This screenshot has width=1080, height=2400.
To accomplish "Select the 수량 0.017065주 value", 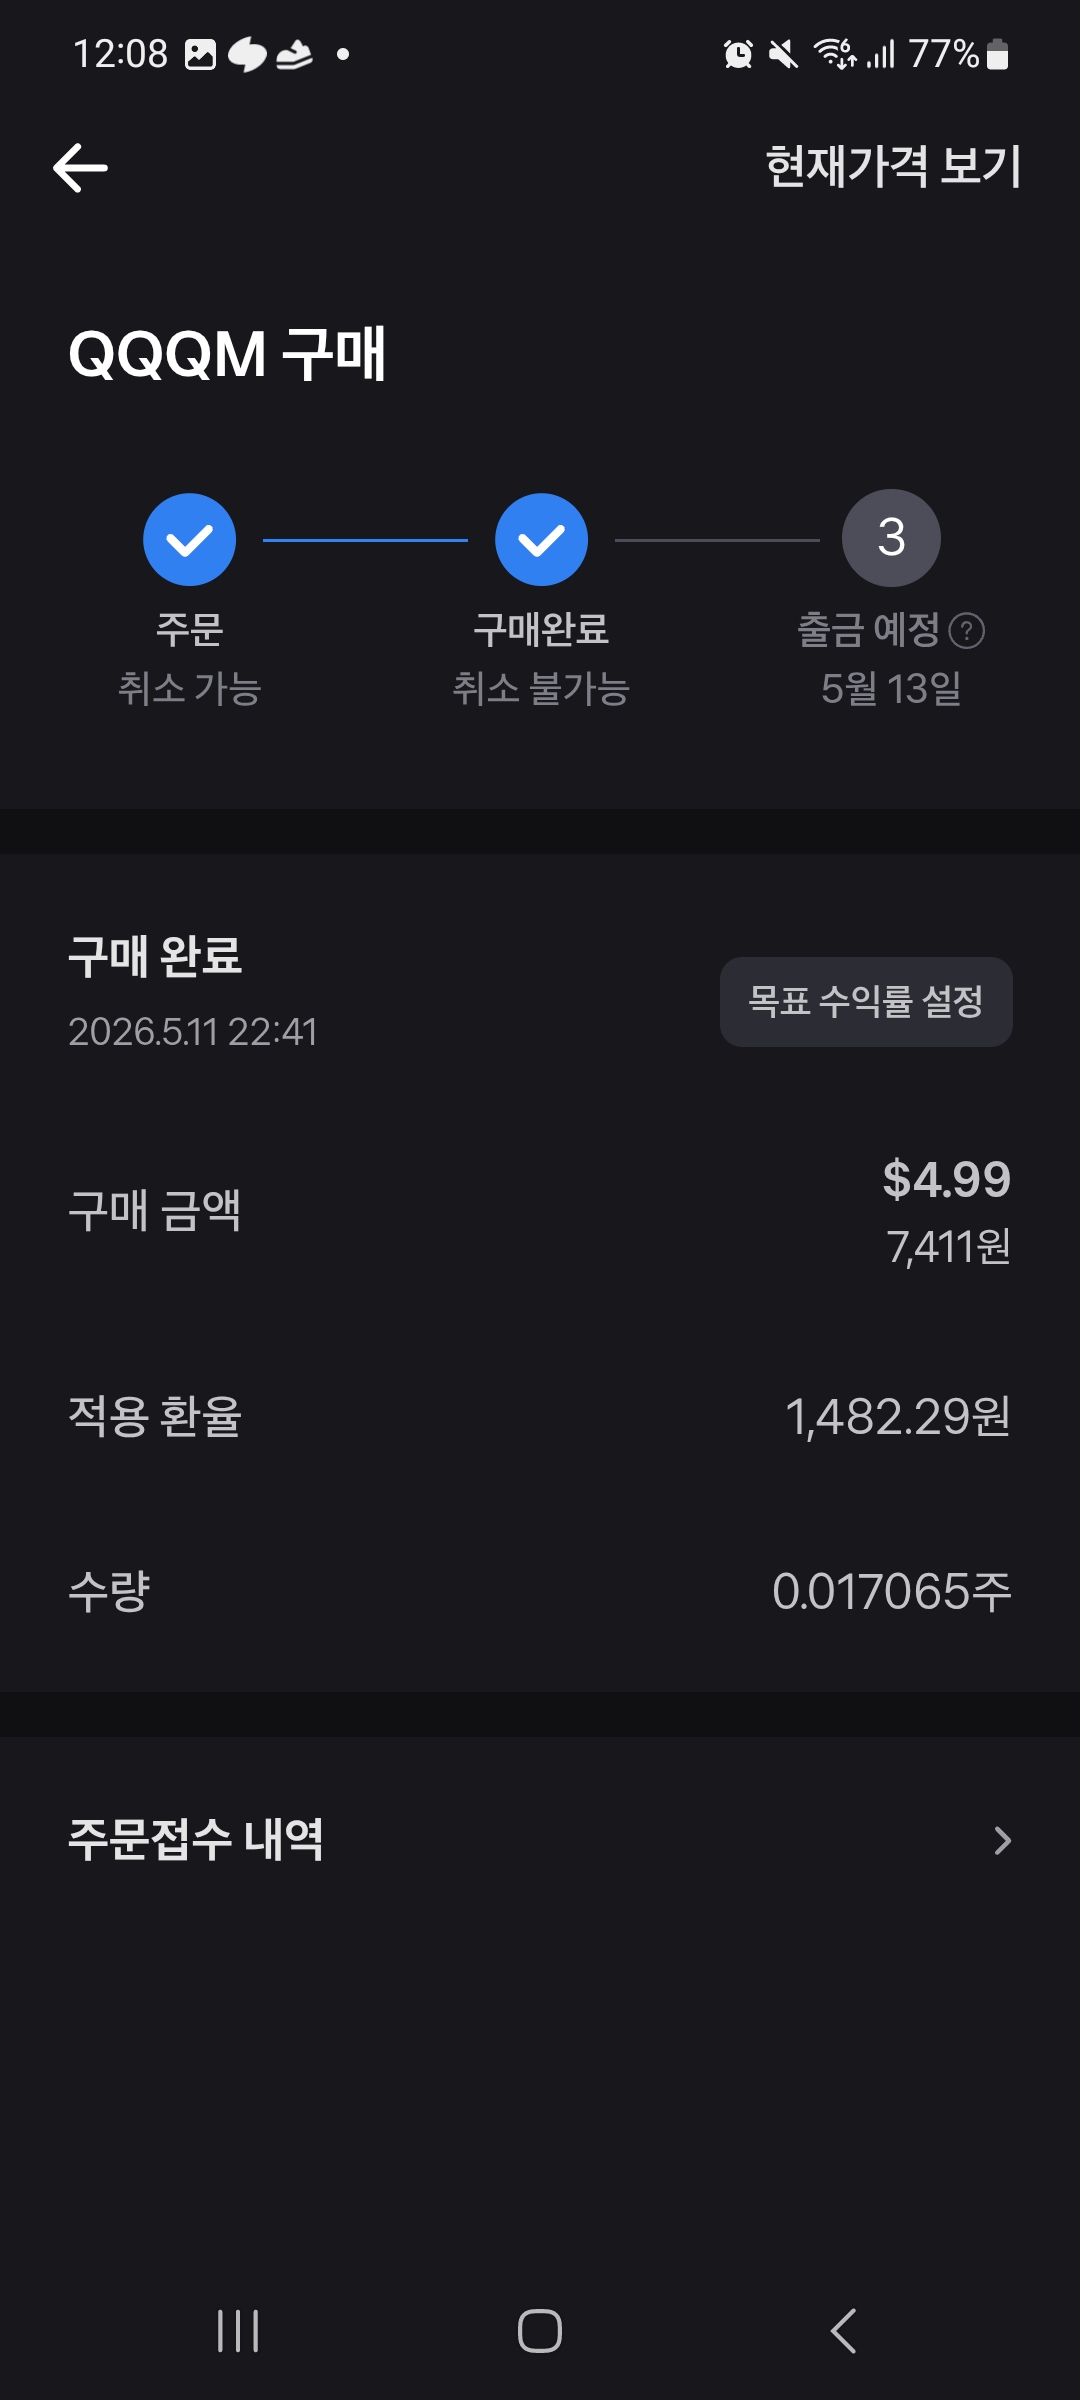I will [891, 1591].
